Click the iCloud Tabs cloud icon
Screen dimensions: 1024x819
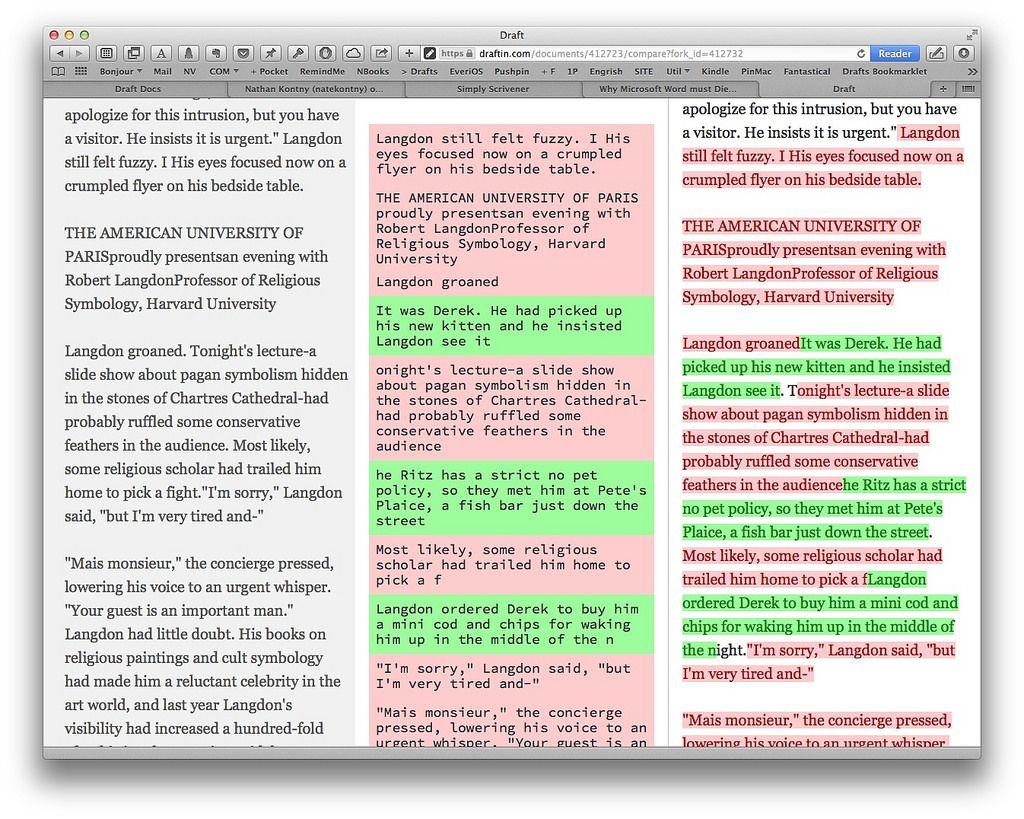353,53
